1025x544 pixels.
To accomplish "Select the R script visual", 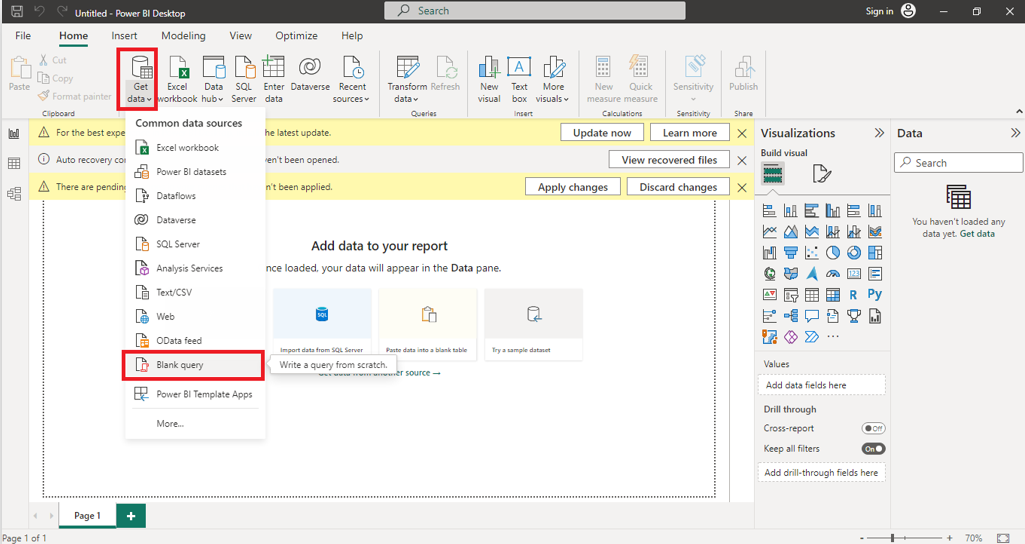I will click(854, 295).
